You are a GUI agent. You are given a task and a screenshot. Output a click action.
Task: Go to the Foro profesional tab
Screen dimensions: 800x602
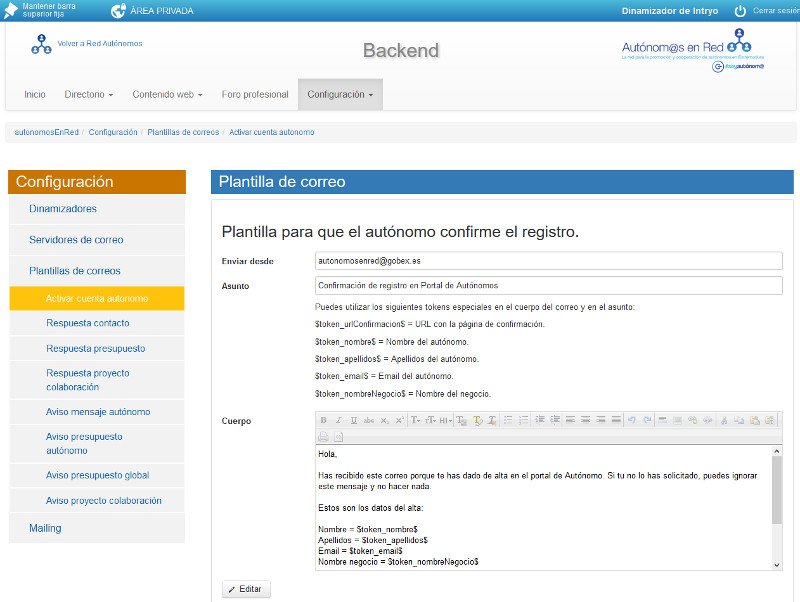pos(255,95)
